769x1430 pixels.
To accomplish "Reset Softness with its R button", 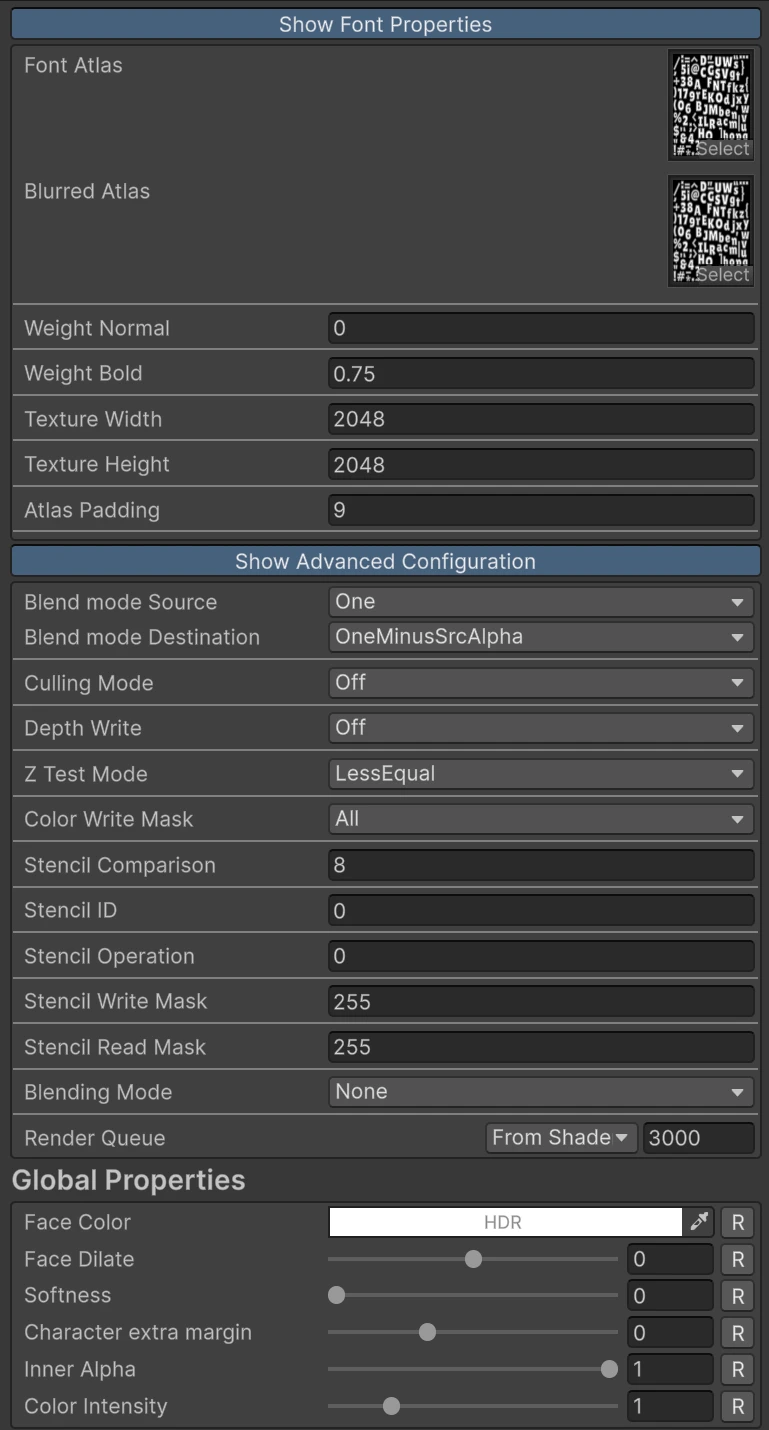I will (x=738, y=1296).
